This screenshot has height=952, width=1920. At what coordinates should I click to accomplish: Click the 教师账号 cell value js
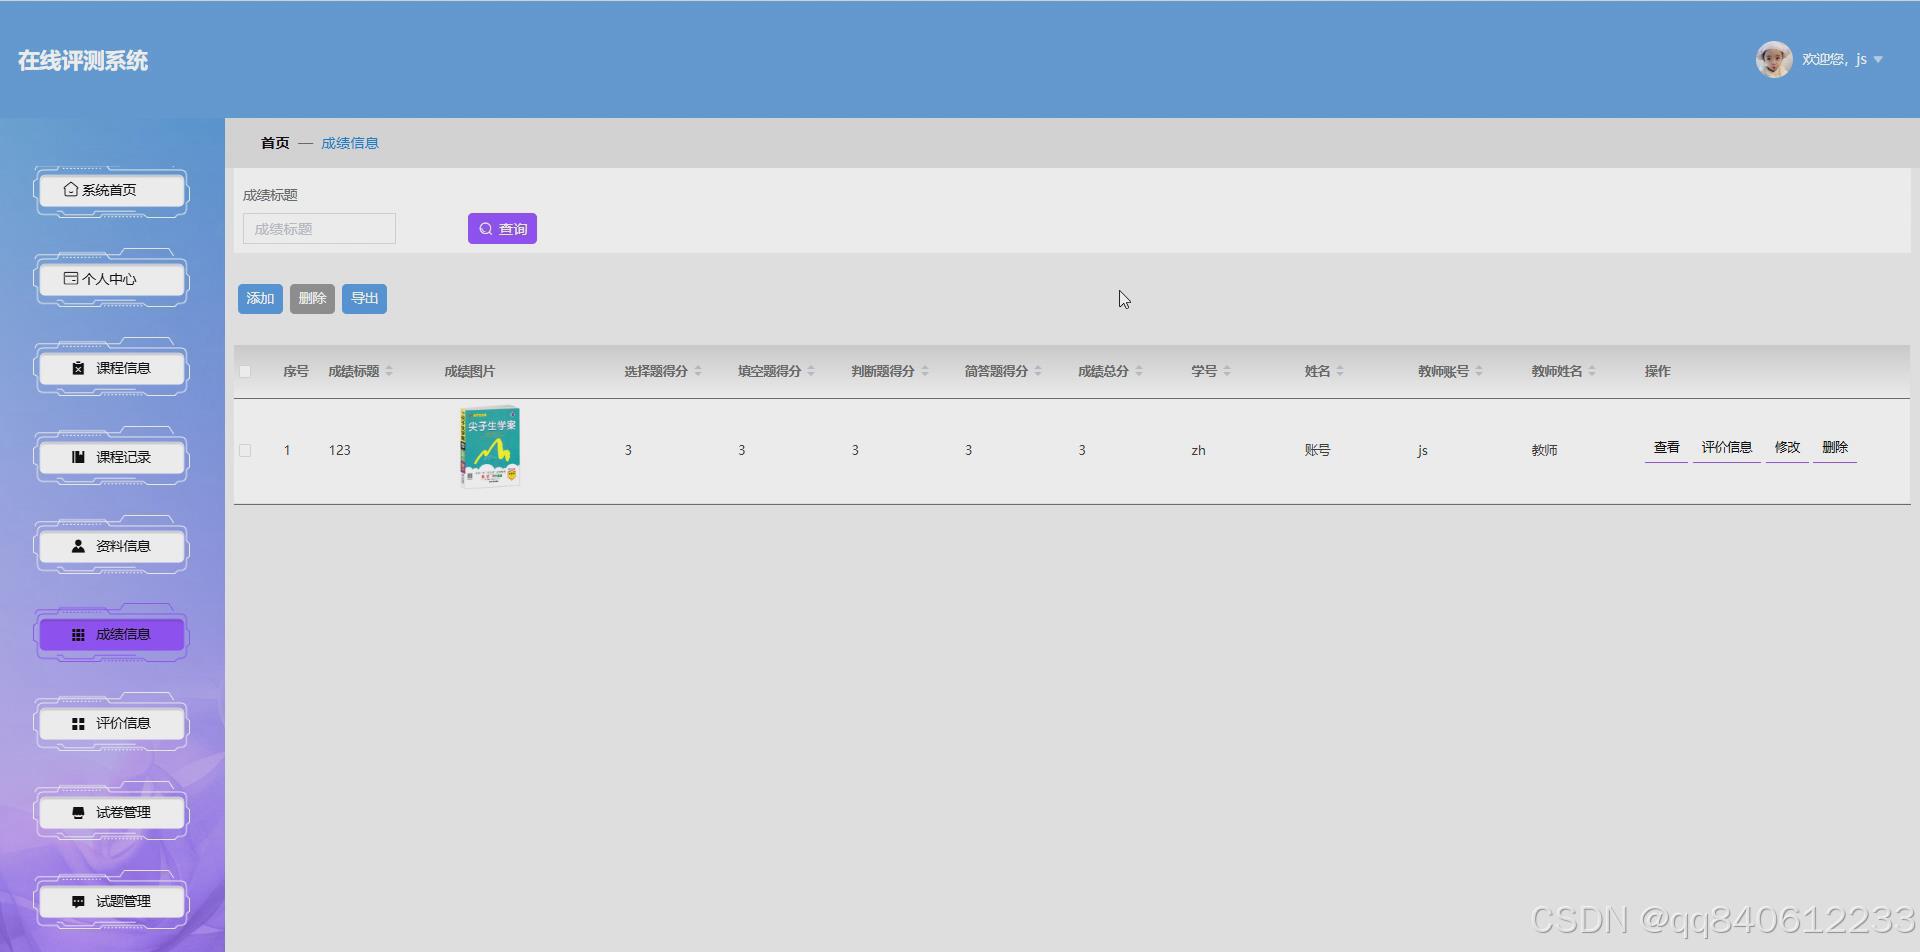1422,450
